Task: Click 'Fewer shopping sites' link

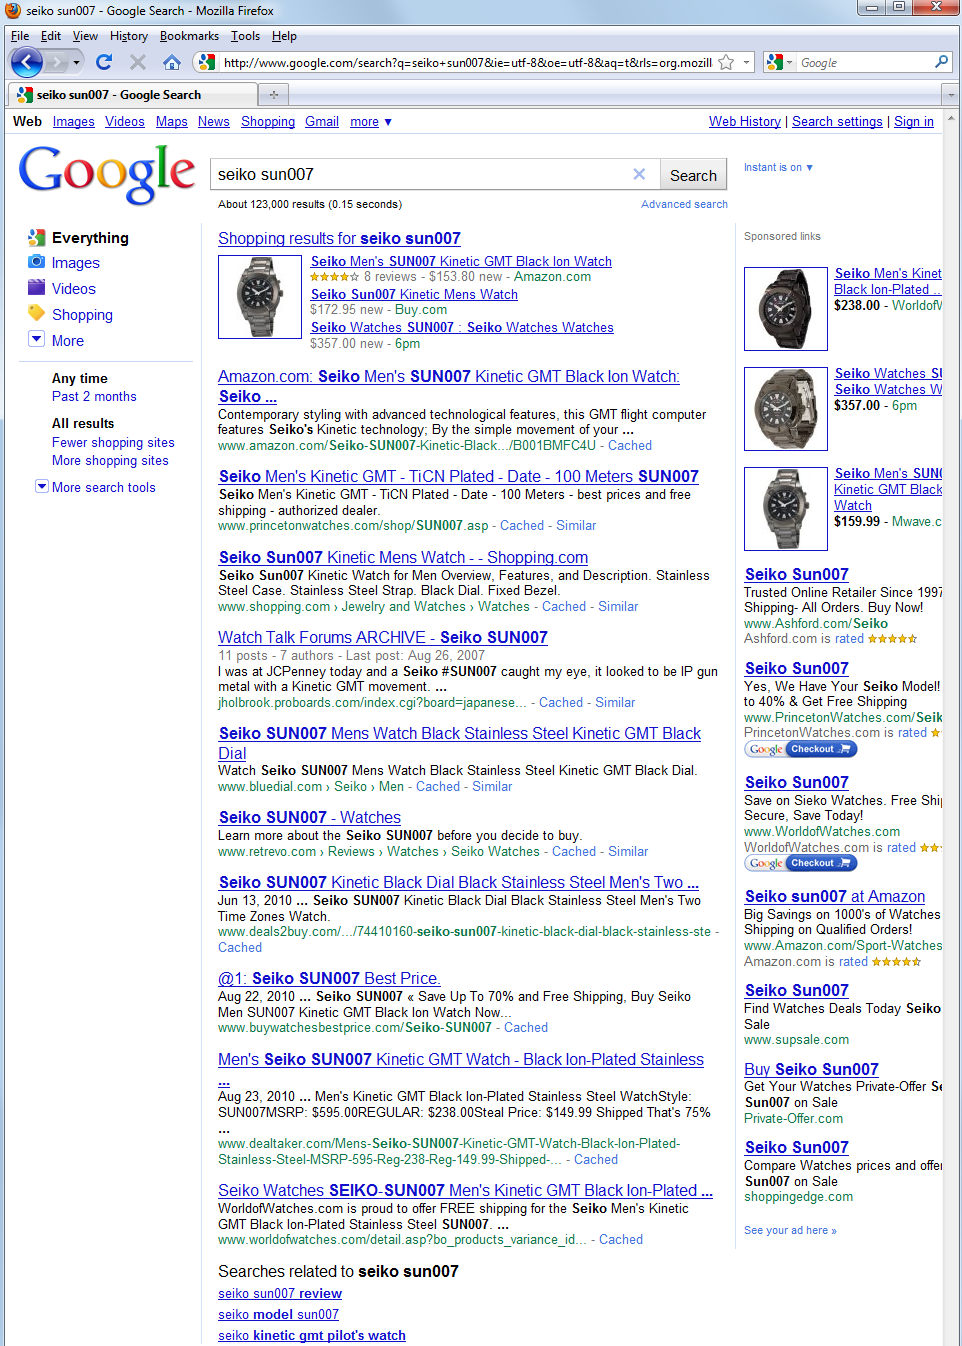Action: tap(113, 443)
